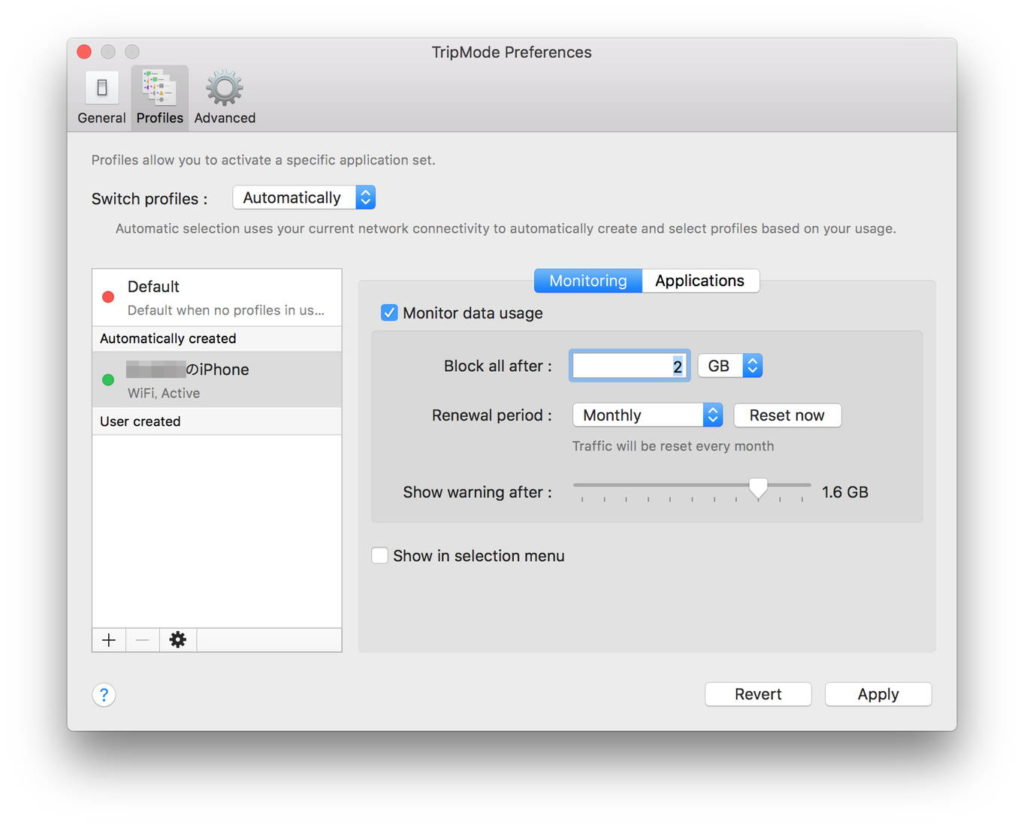Apply the preference changes
1024x827 pixels.
pos(878,694)
